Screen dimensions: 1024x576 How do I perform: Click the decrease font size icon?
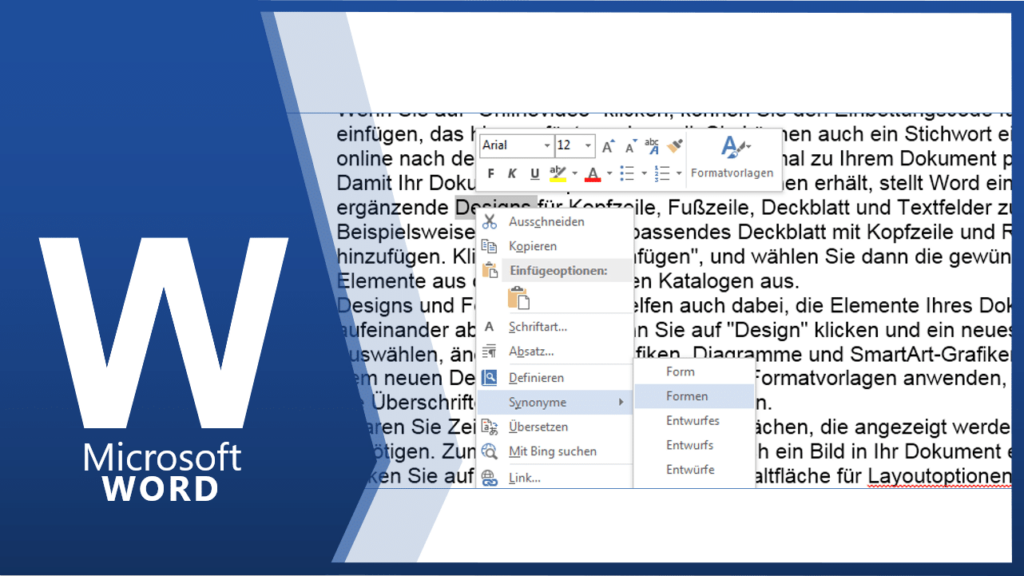click(x=629, y=146)
